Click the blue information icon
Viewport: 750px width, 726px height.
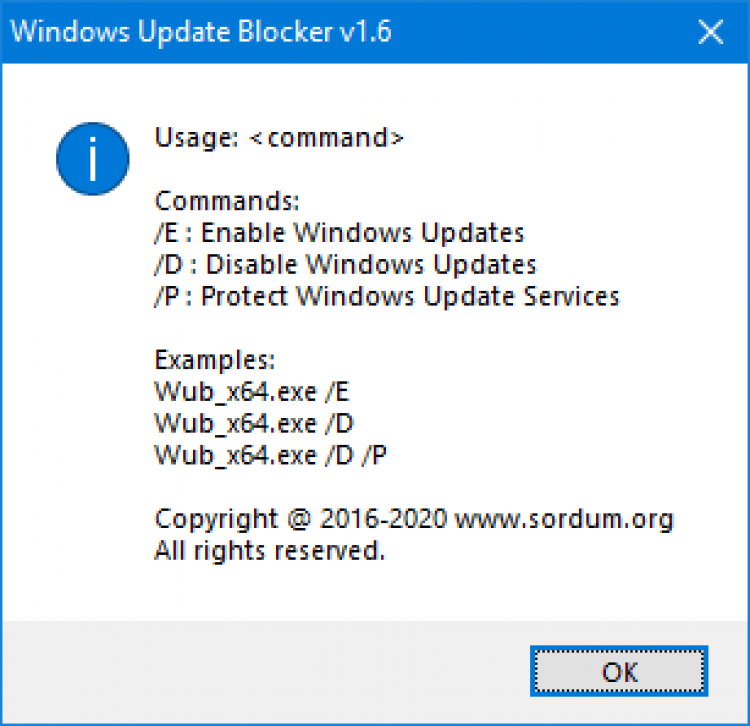[x=92, y=159]
